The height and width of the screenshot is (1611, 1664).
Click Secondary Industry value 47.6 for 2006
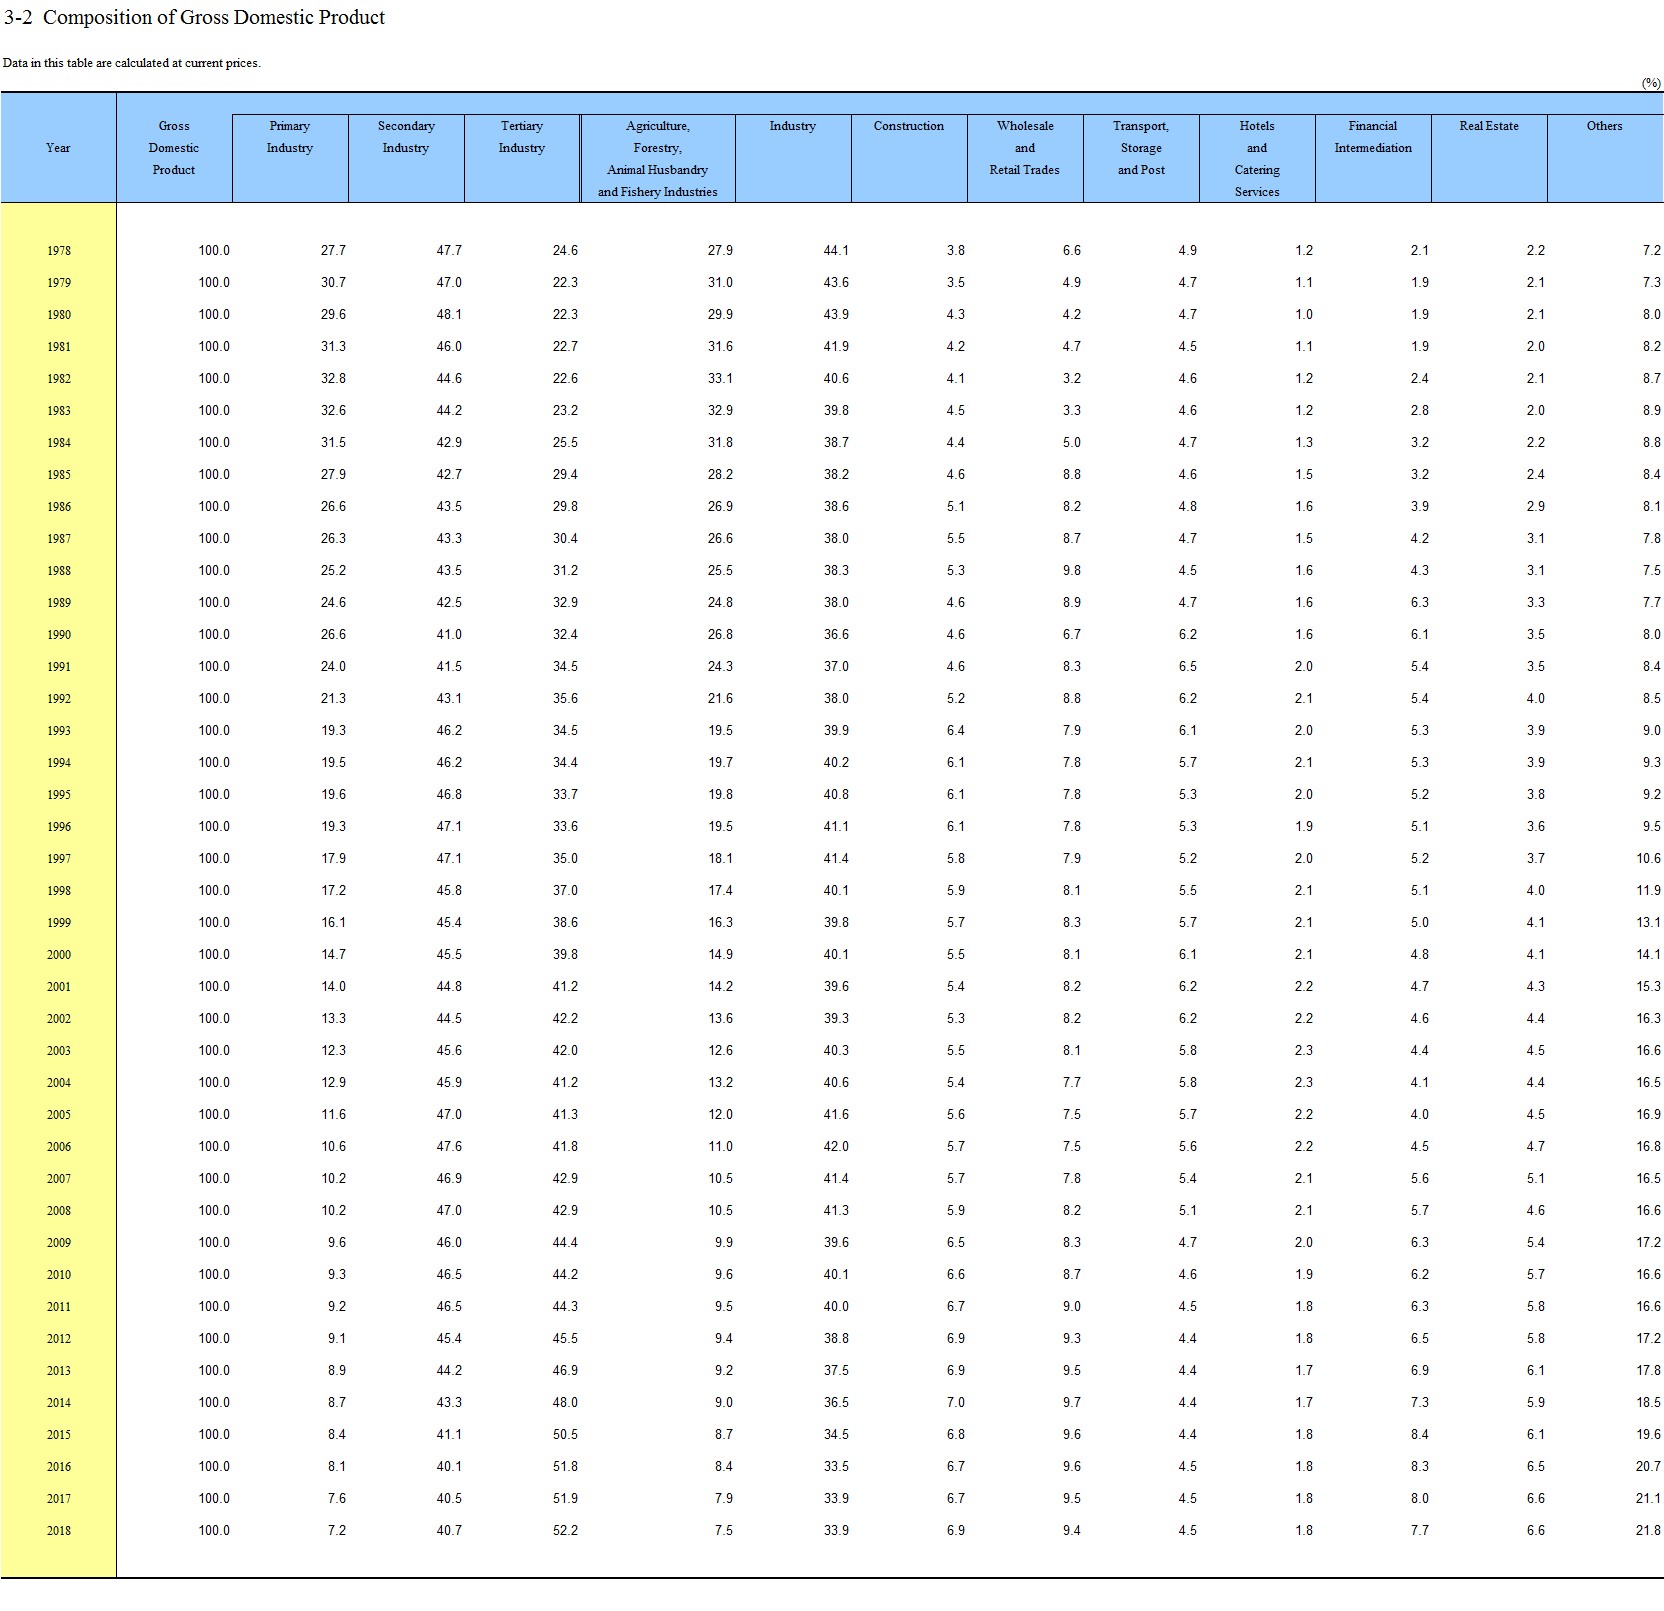pos(449,1147)
